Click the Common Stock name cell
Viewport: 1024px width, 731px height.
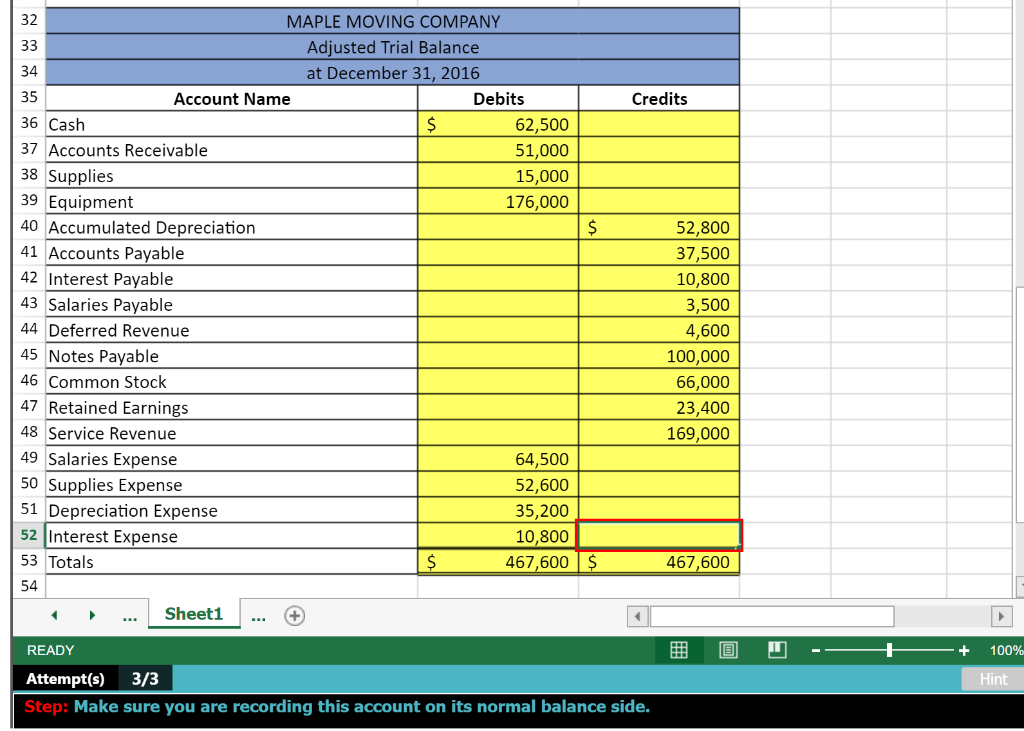coord(232,382)
